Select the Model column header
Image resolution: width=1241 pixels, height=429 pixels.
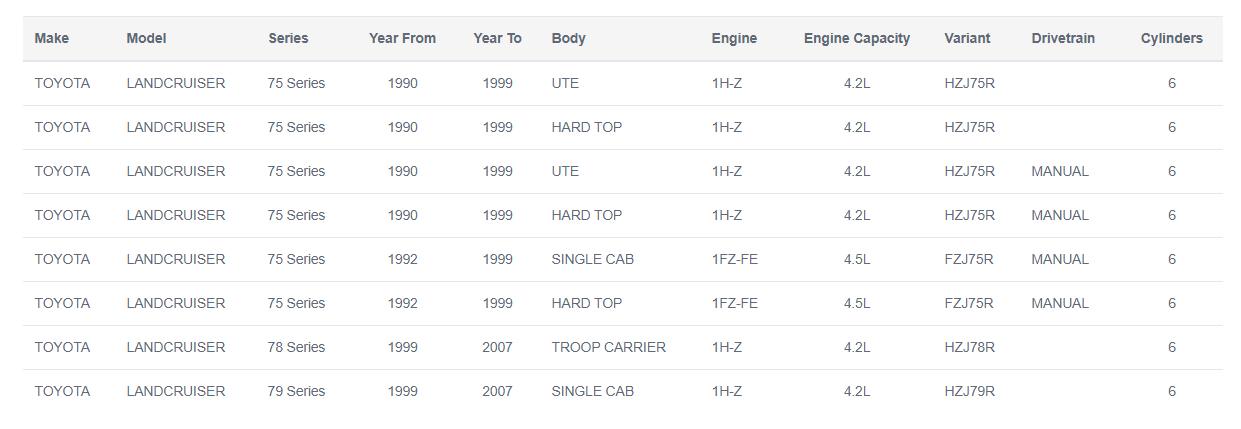146,39
